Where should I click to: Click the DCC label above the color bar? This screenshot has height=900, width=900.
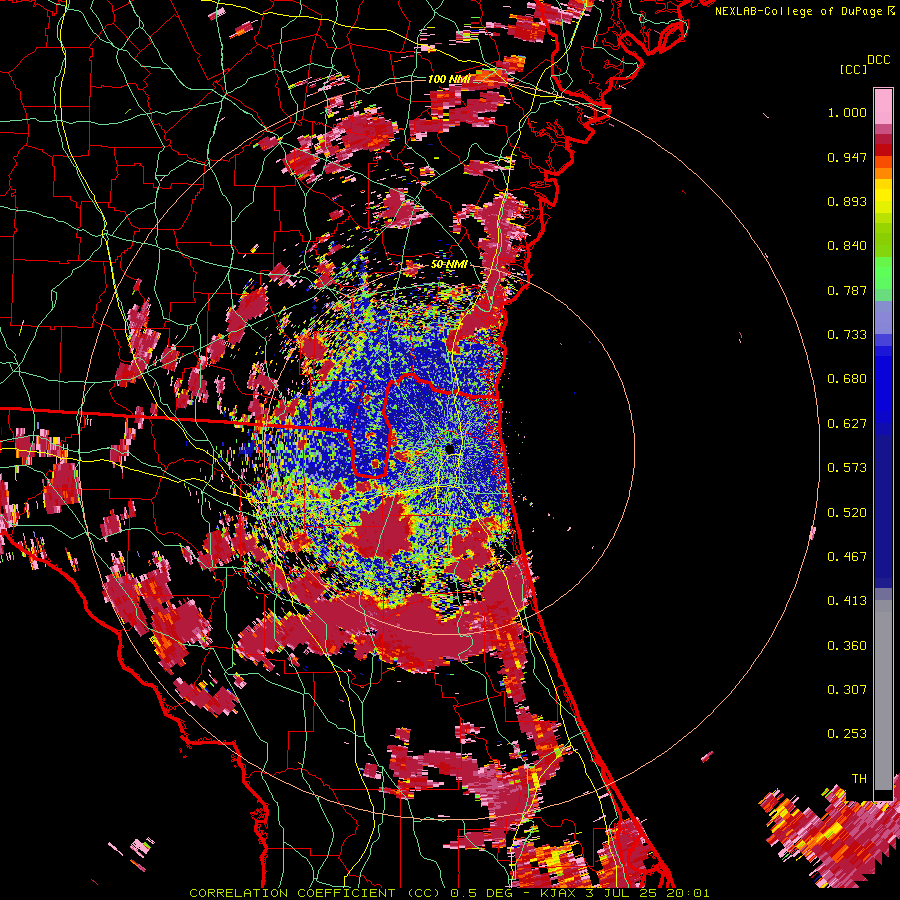click(878, 60)
